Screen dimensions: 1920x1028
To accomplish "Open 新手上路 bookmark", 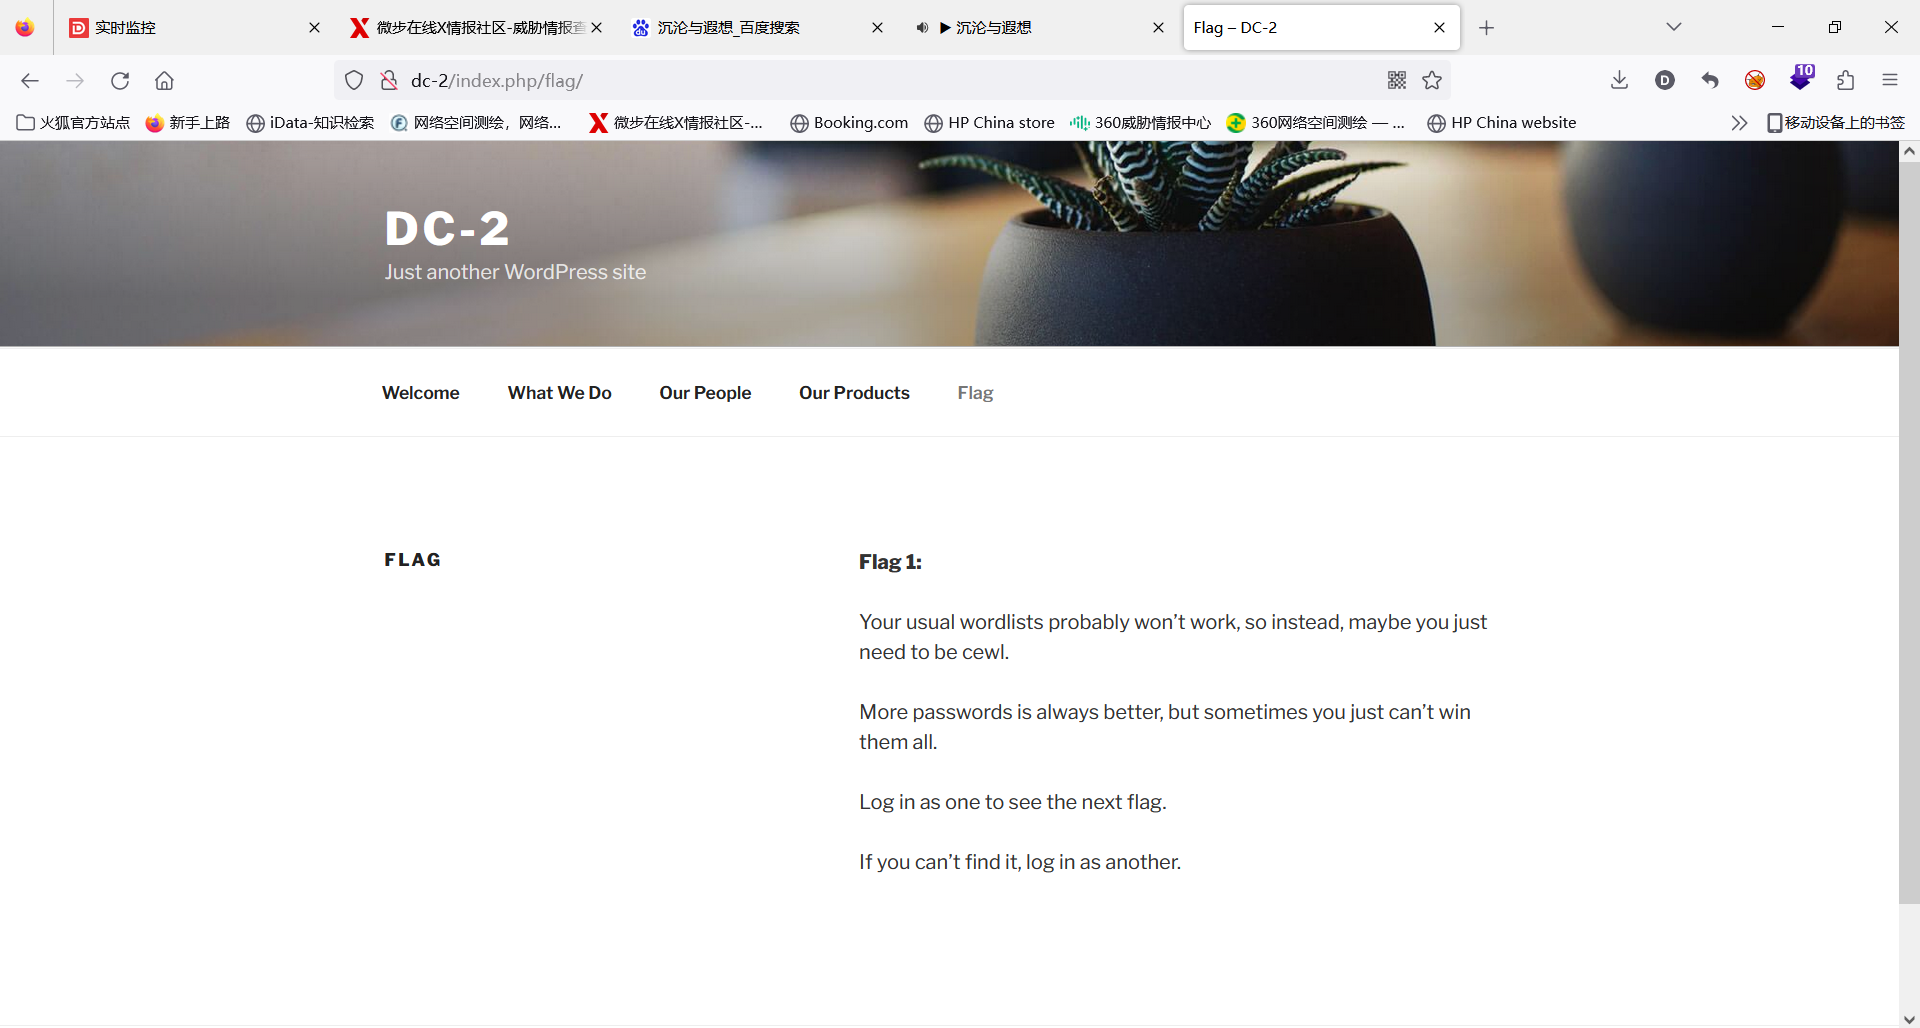I will pos(187,123).
